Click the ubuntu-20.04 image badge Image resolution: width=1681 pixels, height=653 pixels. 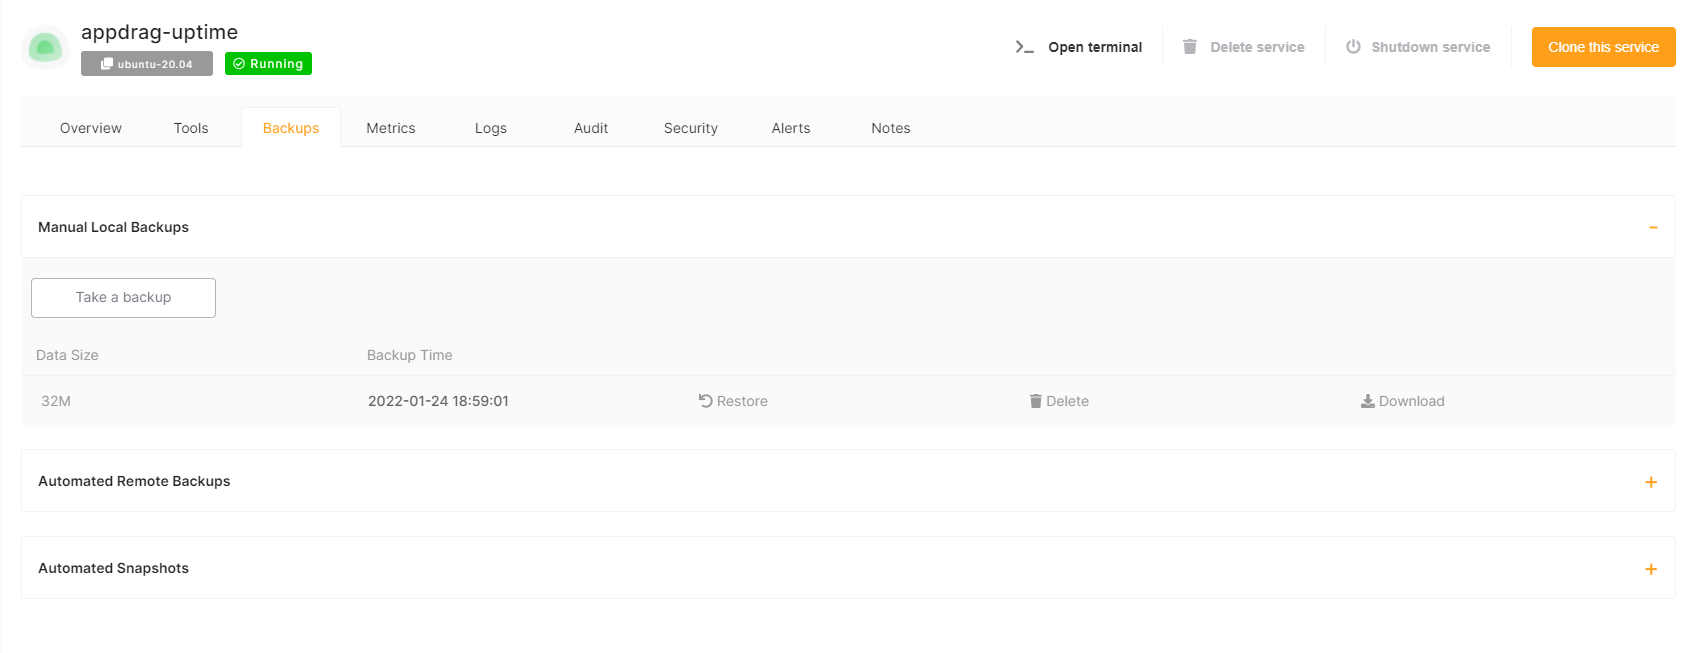[x=147, y=64]
